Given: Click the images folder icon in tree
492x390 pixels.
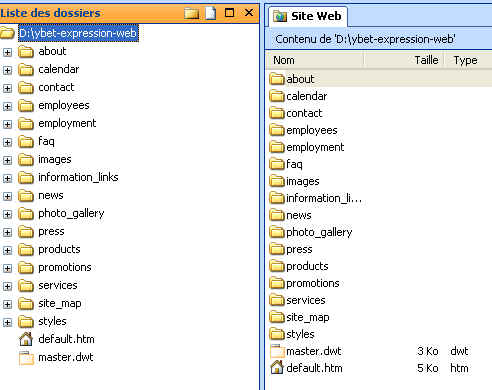Looking at the screenshot, I should [x=26, y=160].
